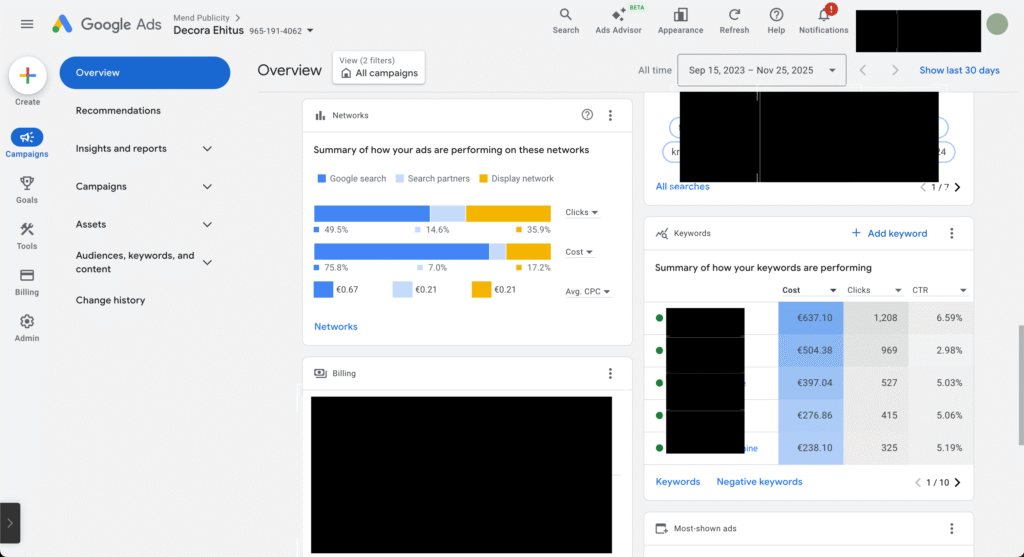1024x557 pixels.
Task: Open Keywords card three-dot menu
Action: click(x=951, y=233)
